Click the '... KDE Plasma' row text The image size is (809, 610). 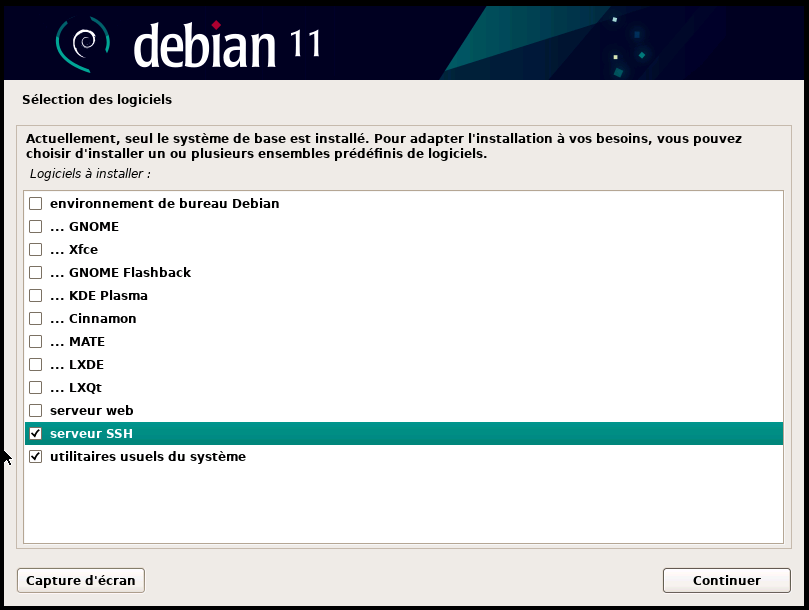click(99, 295)
